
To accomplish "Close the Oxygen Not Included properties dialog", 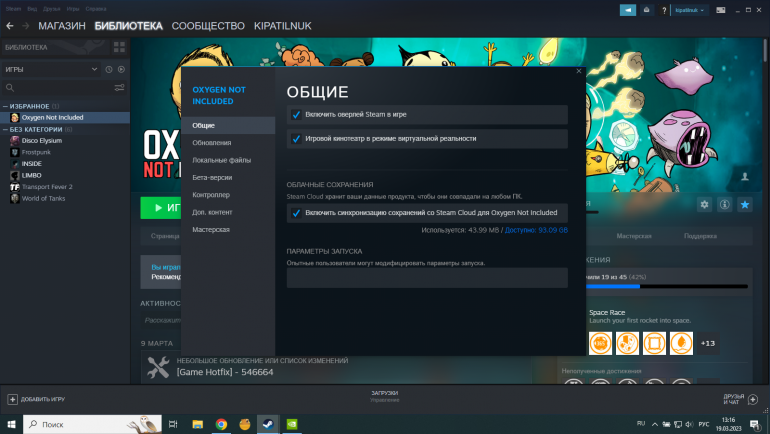I will (x=578, y=71).
